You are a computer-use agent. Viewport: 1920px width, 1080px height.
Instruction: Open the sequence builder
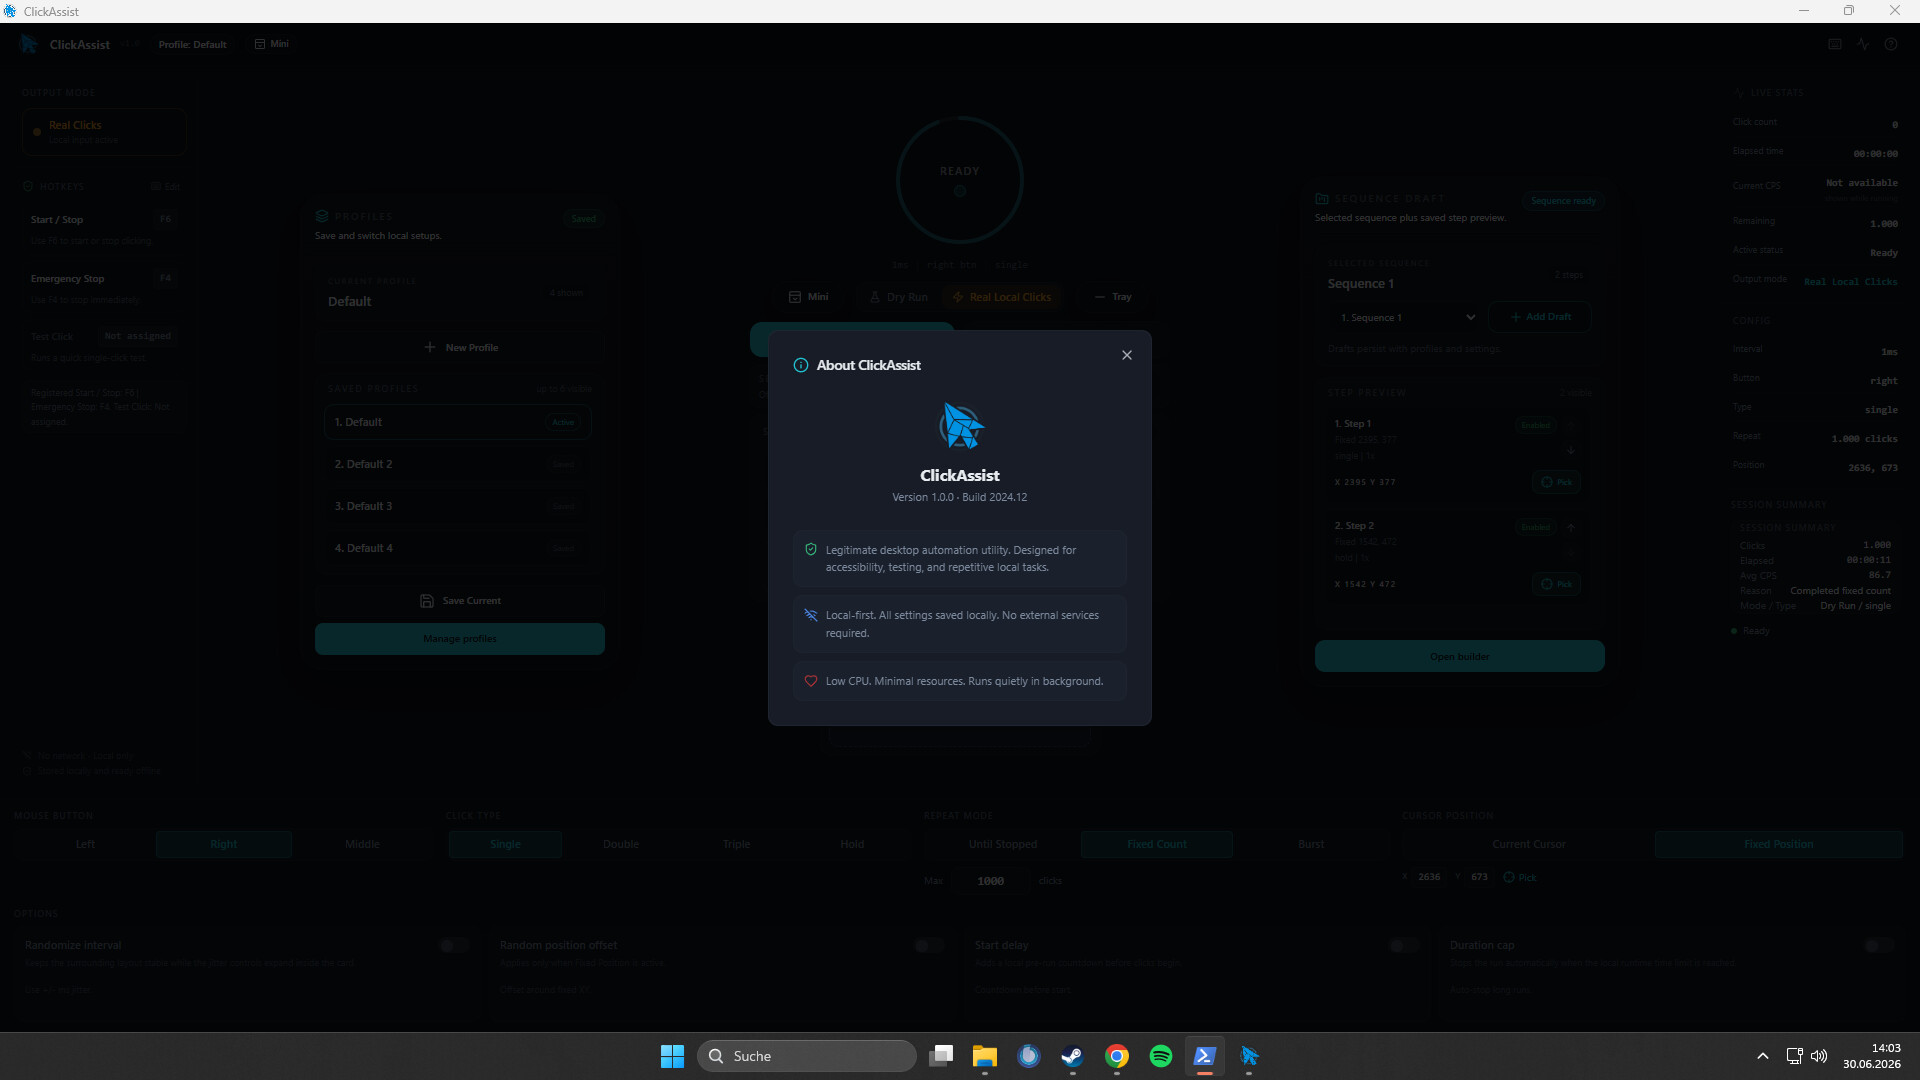point(1460,657)
